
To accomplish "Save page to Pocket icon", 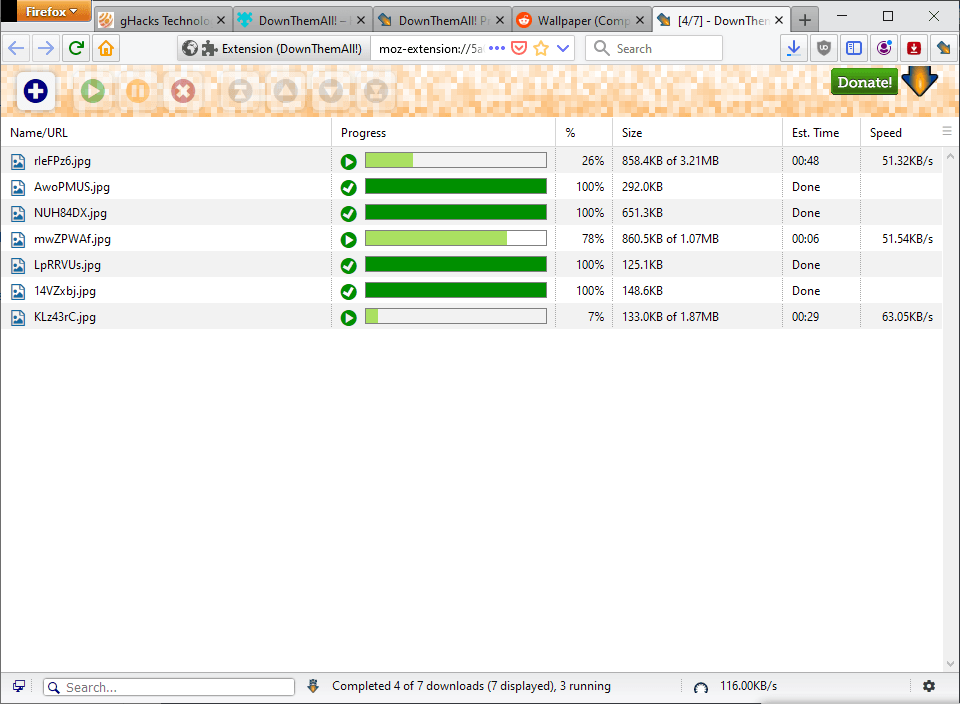I will [519, 48].
